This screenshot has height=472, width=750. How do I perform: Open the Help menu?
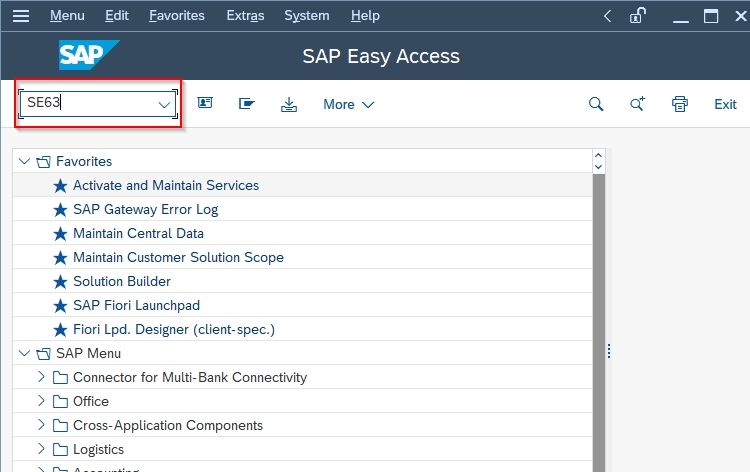coord(365,16)
